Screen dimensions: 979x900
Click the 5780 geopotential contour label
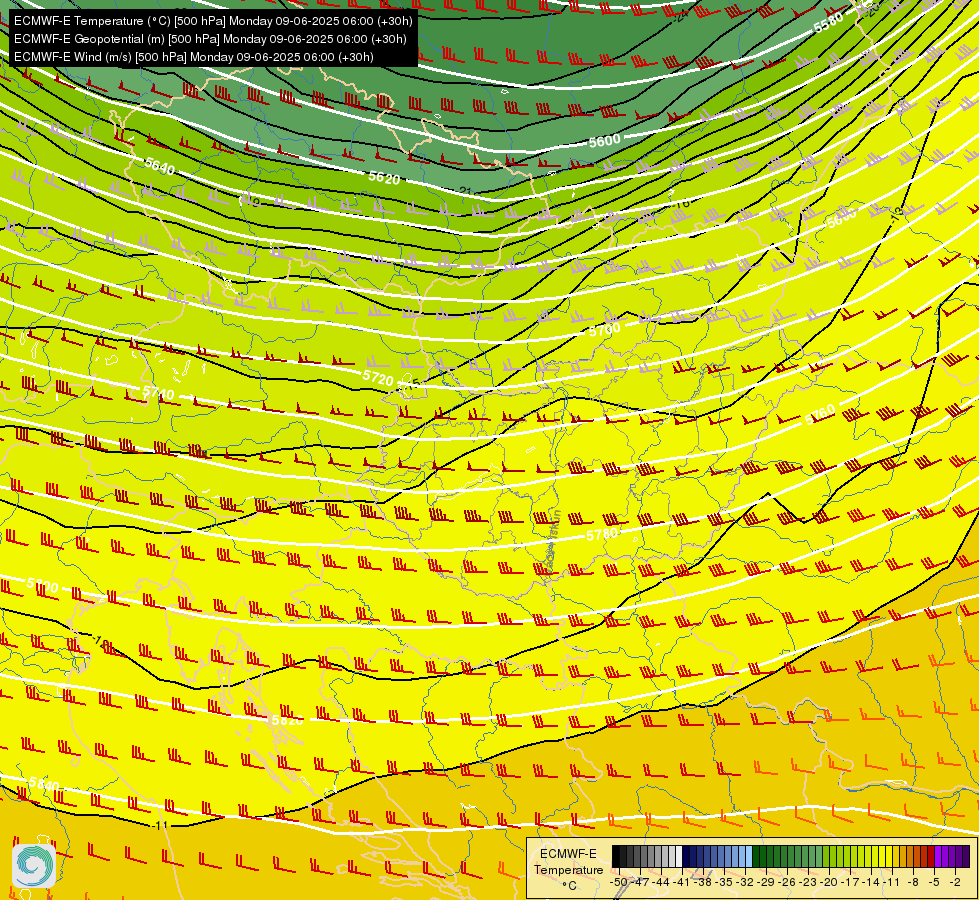point(602,535)
